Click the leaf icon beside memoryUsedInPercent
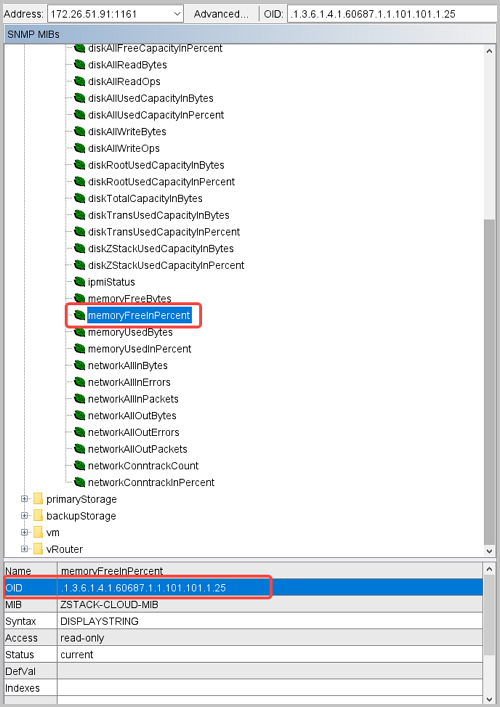The image size is (500, 707). point(79,349)
